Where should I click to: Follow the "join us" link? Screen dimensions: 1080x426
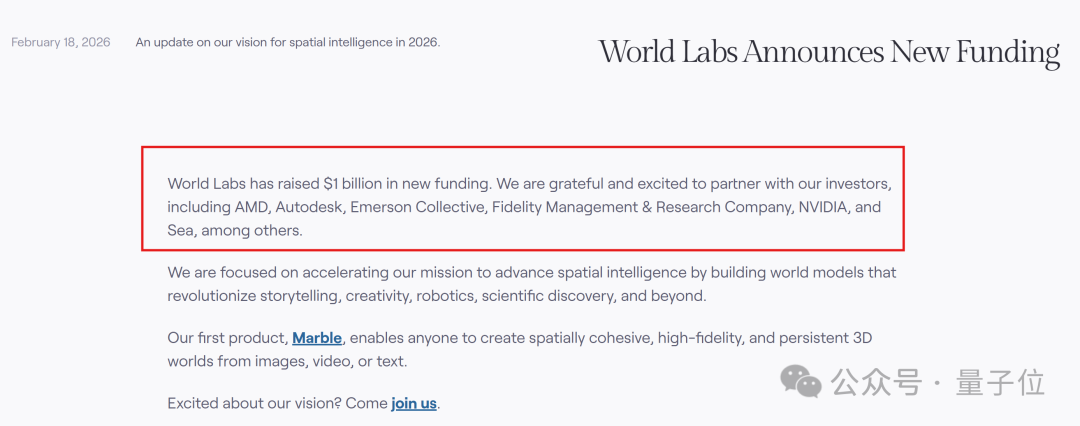tap(414, 403)
